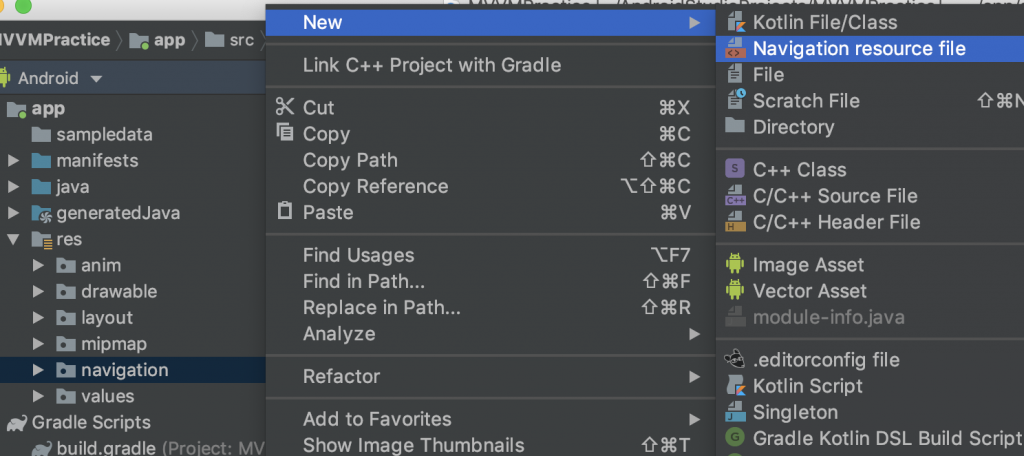Click the Kotlin File/Class icon
The image size is (1024, 456).
click(736, 22)
